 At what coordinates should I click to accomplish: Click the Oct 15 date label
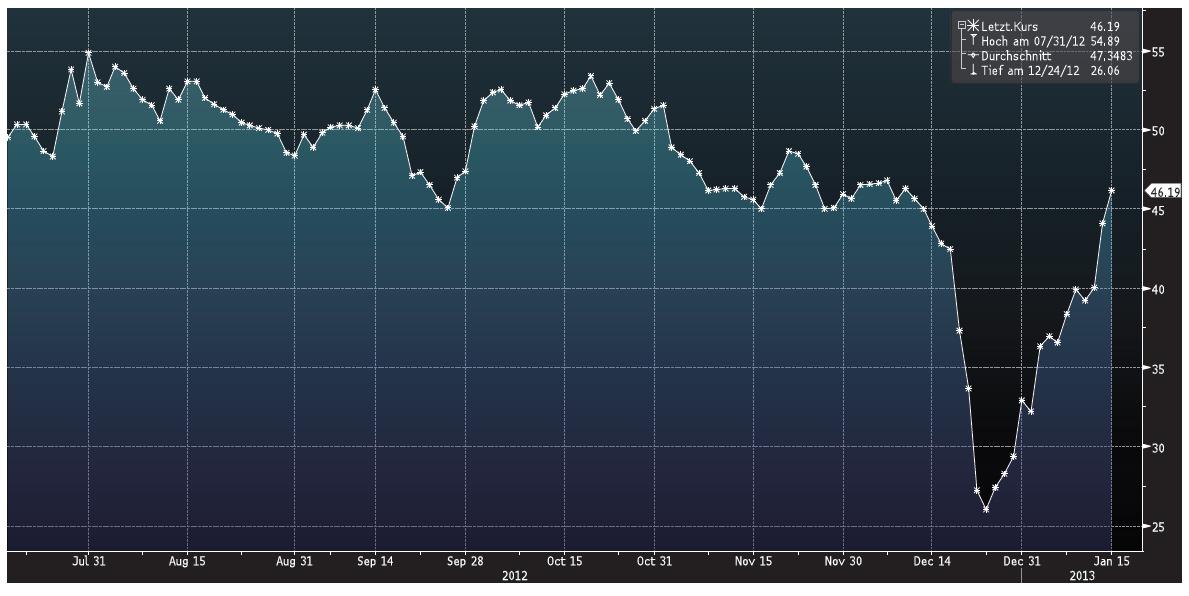pos(565,562)
